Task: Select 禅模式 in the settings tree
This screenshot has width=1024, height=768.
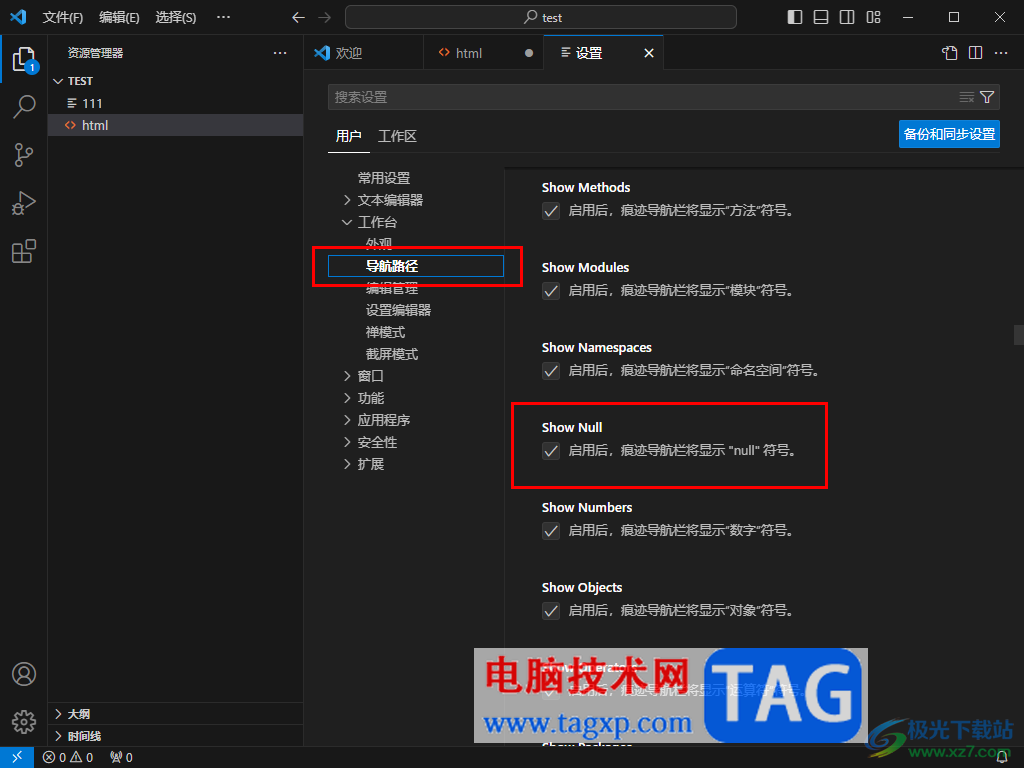Action: coord(385,332)
